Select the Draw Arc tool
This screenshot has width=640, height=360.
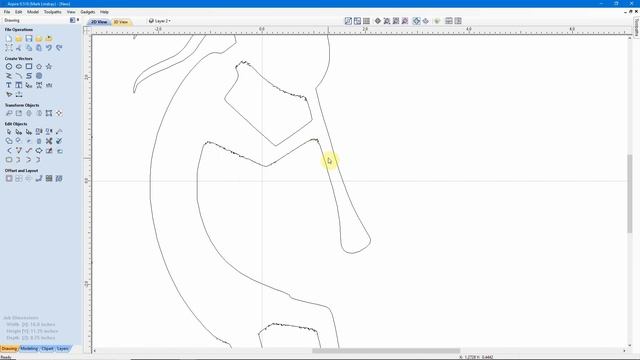click(19, 76)
